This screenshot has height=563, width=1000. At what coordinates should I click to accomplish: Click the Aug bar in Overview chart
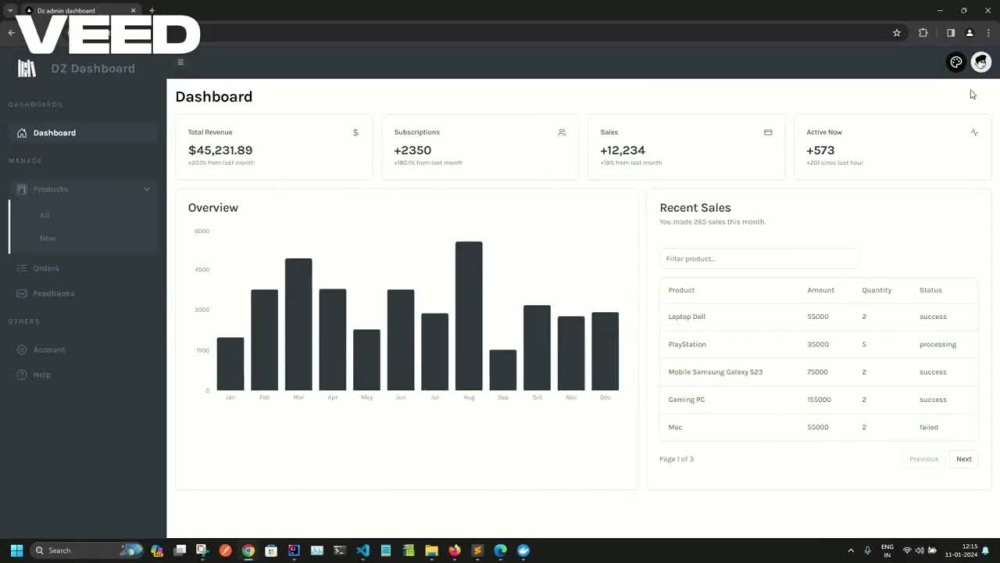469,316
